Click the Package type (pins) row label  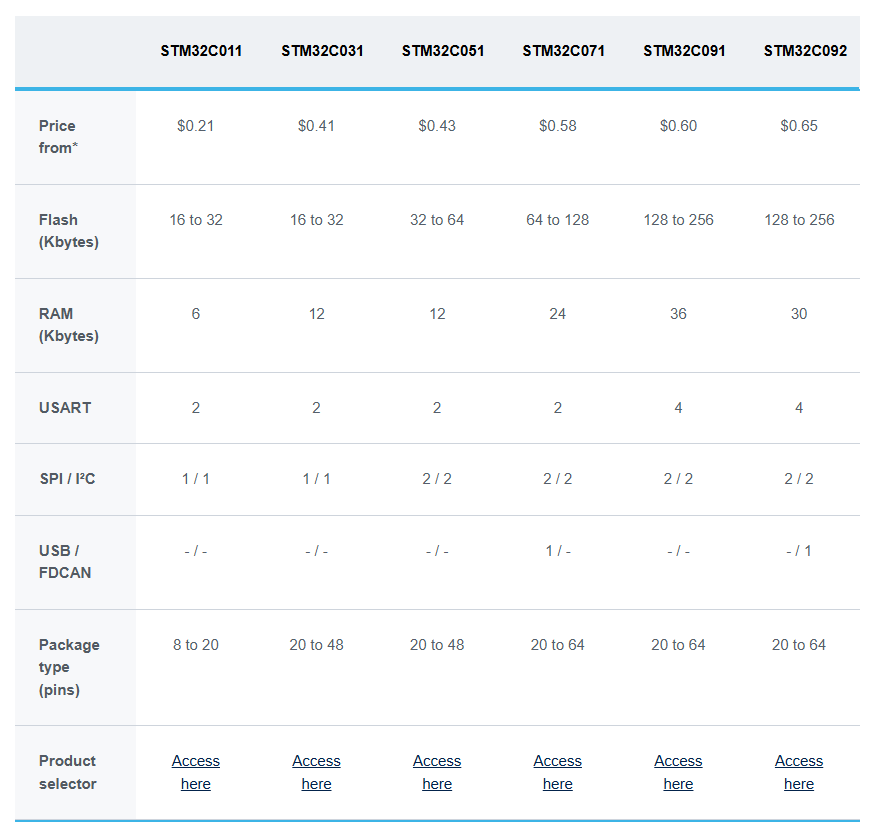point(69,667)
